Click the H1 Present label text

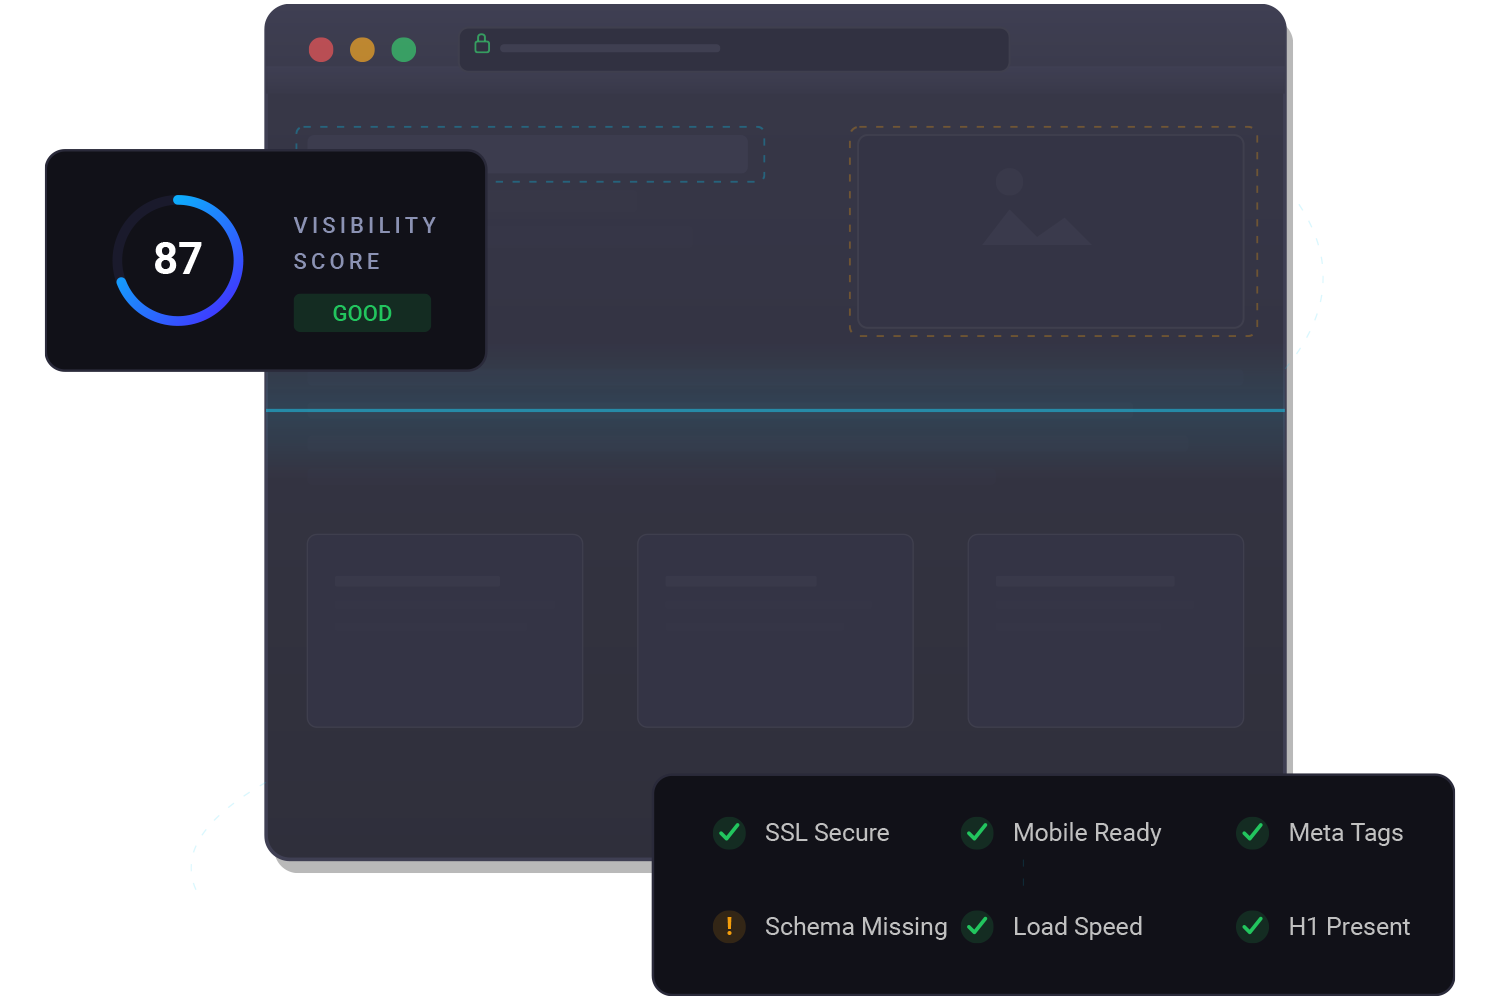1349,927
